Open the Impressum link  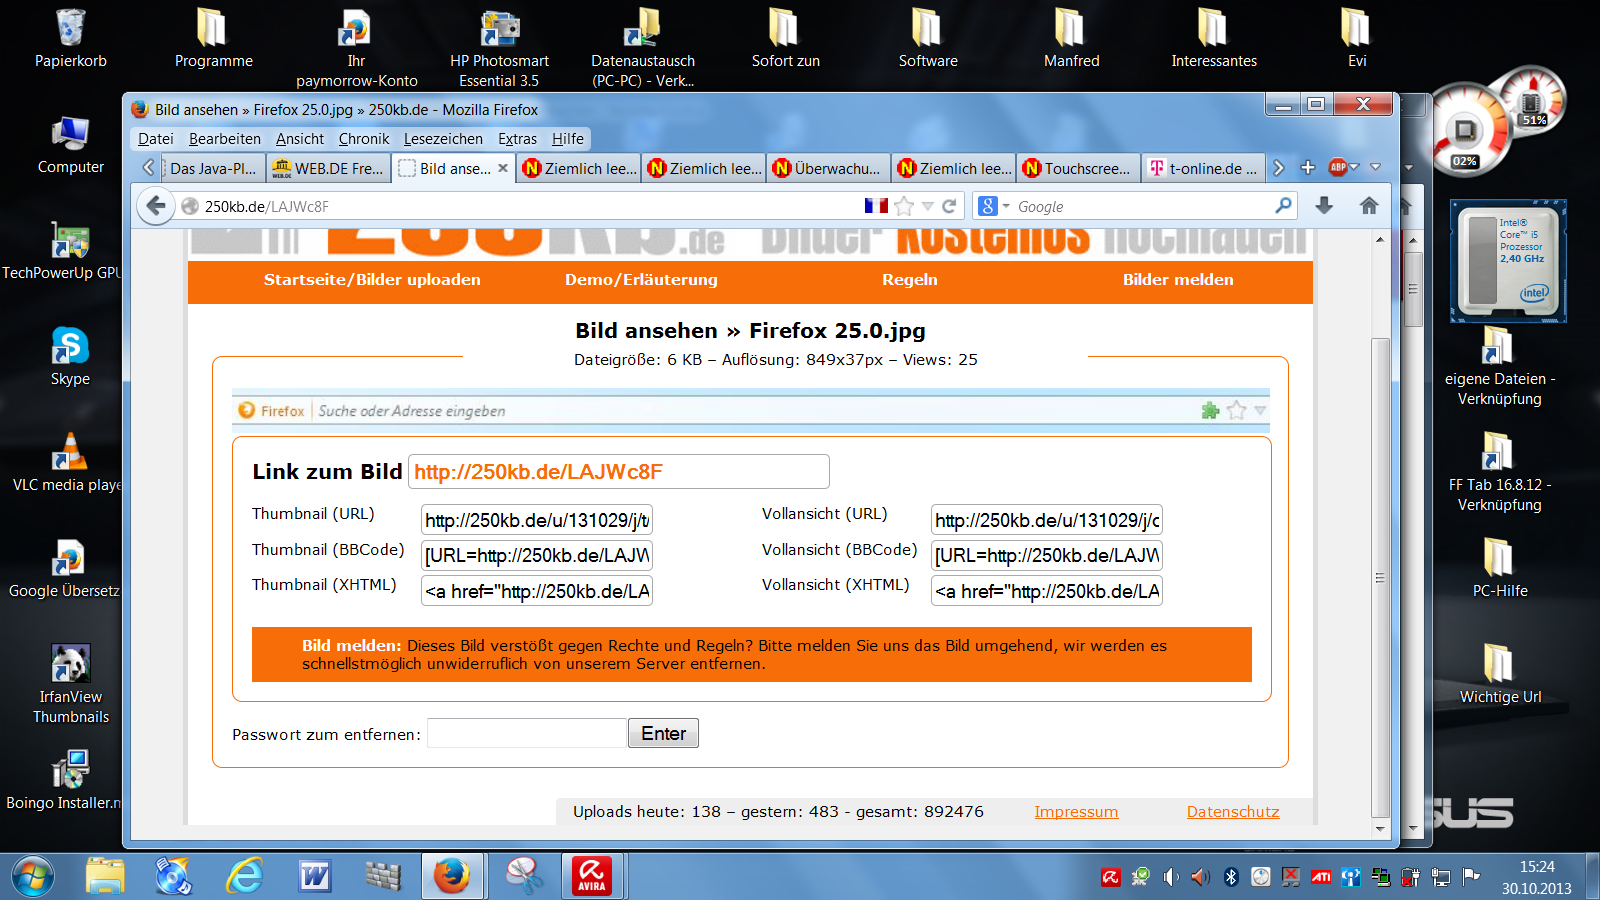click(x=1076, y=812)
